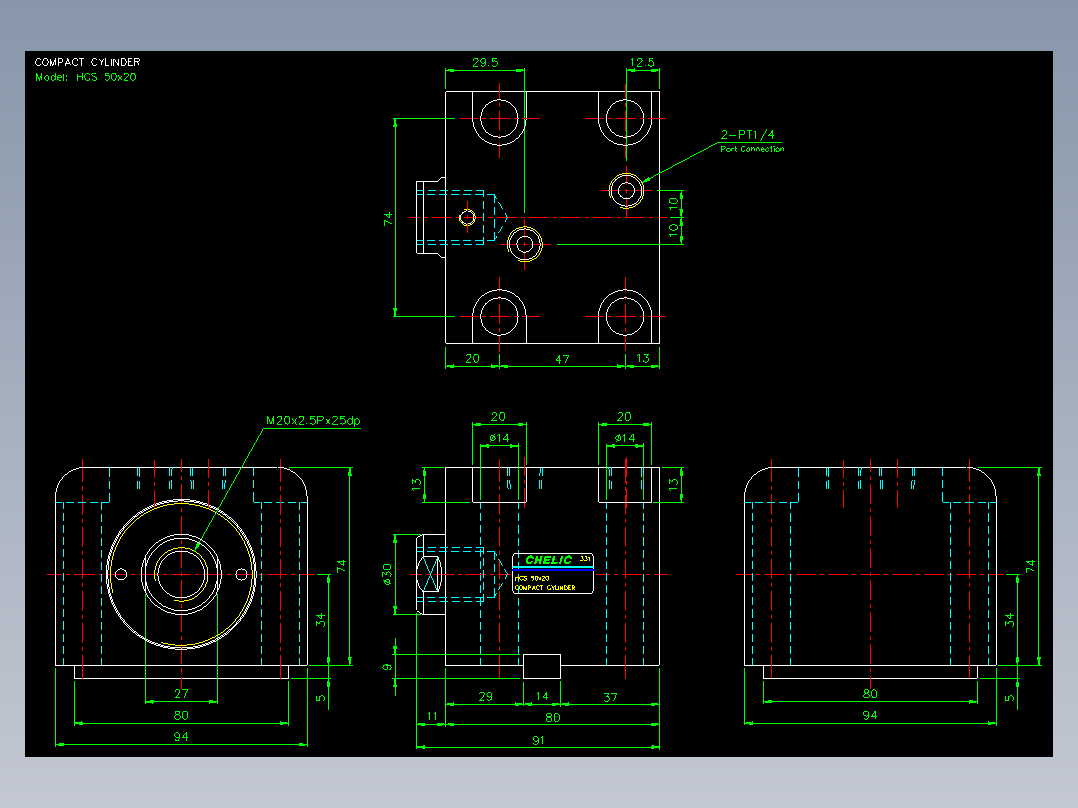Click the CHELIC logo on nameplate

pos(548,560)
